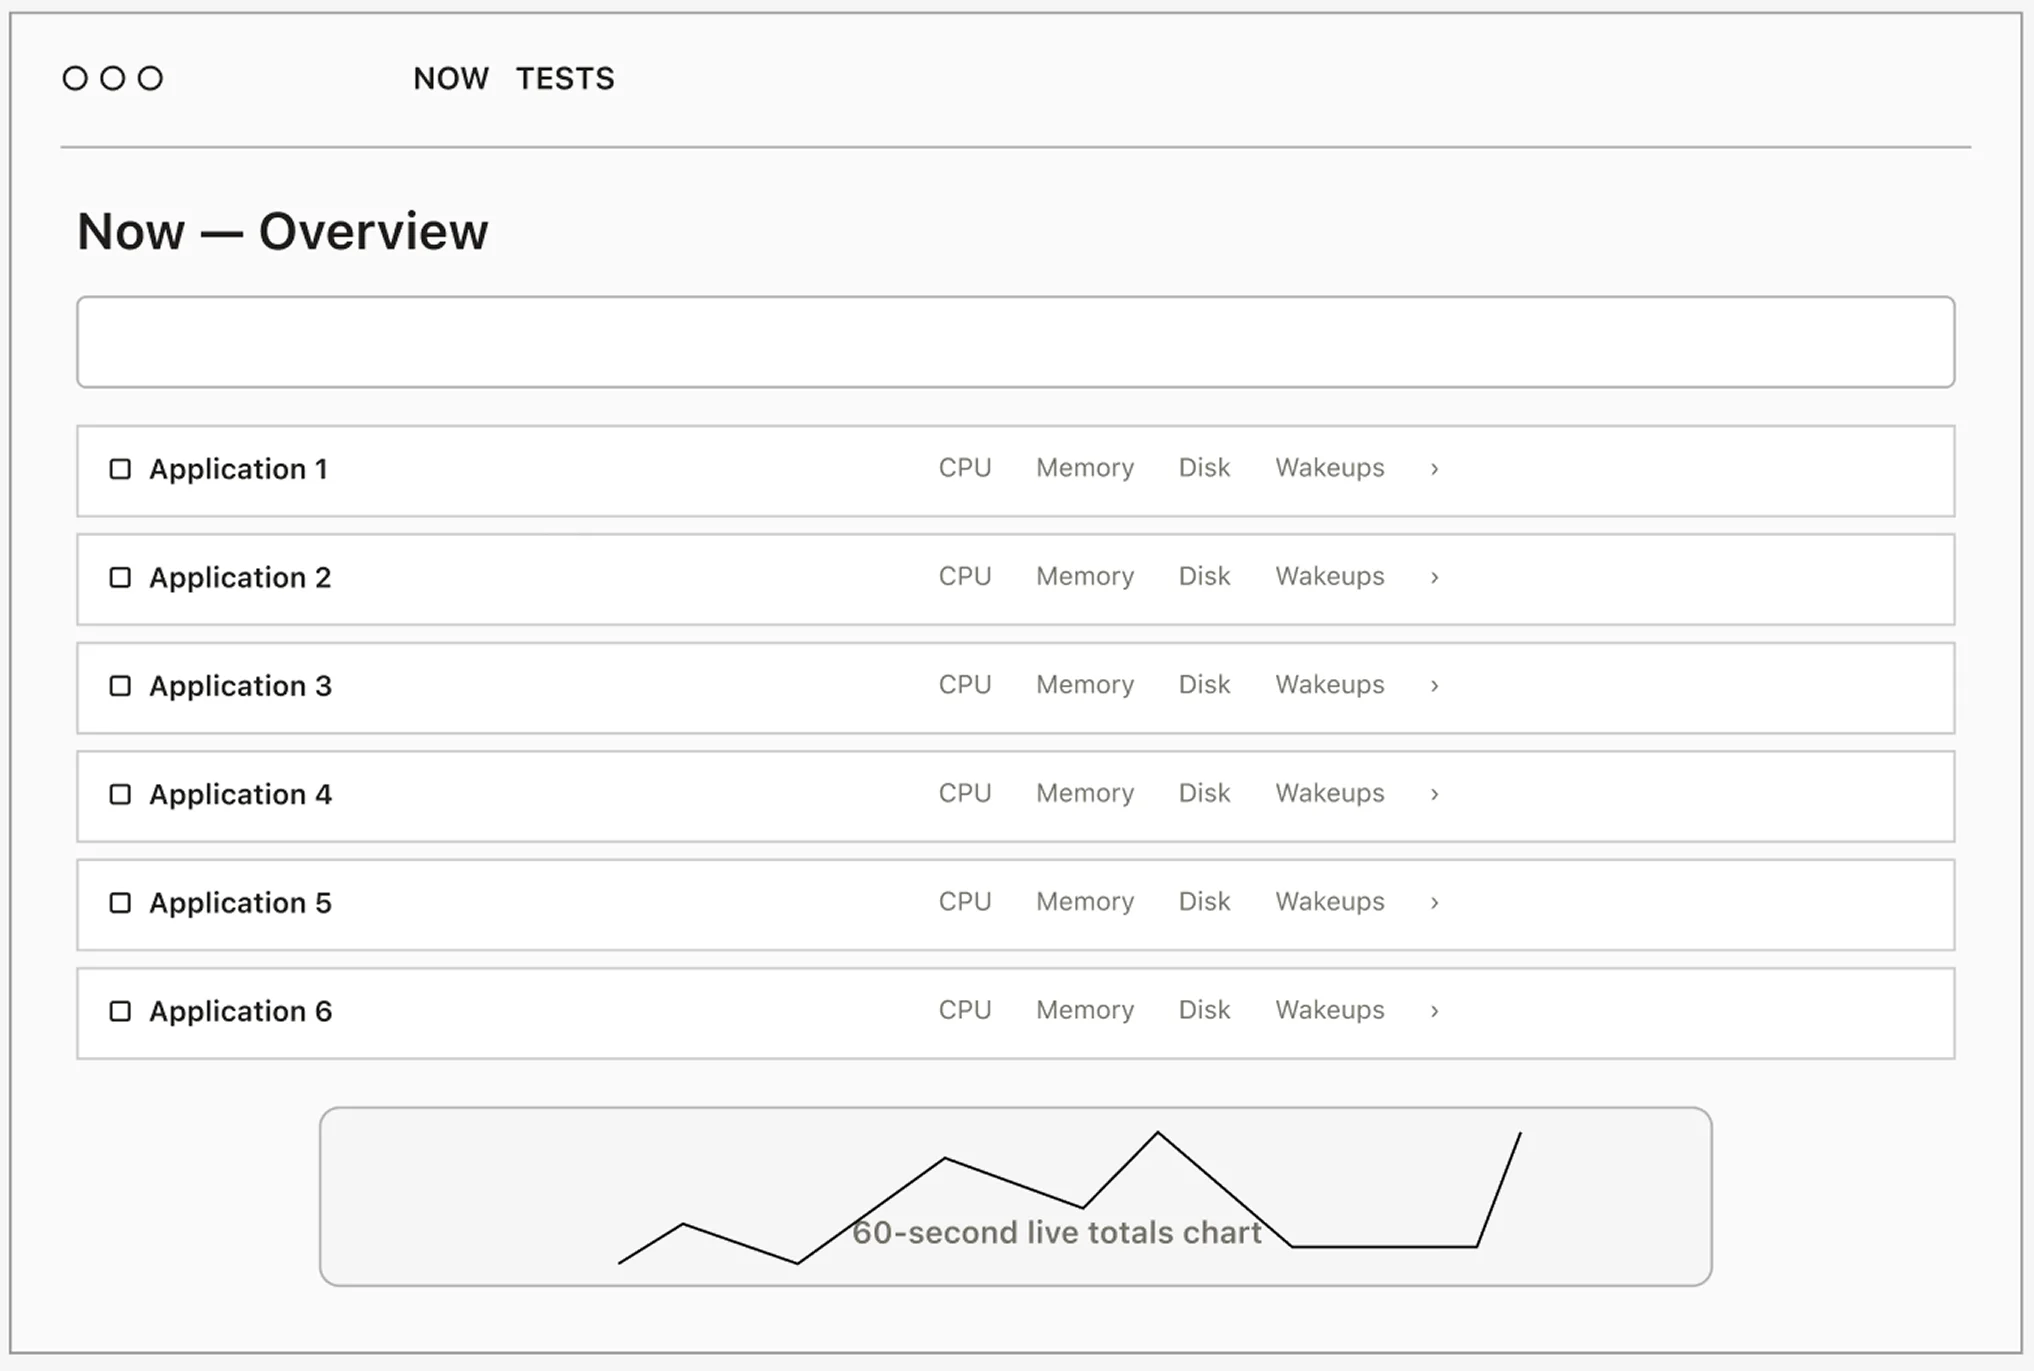The image size is (2034, 1371).
Task: Show Application 5 details chevron
Action: 1434,902
